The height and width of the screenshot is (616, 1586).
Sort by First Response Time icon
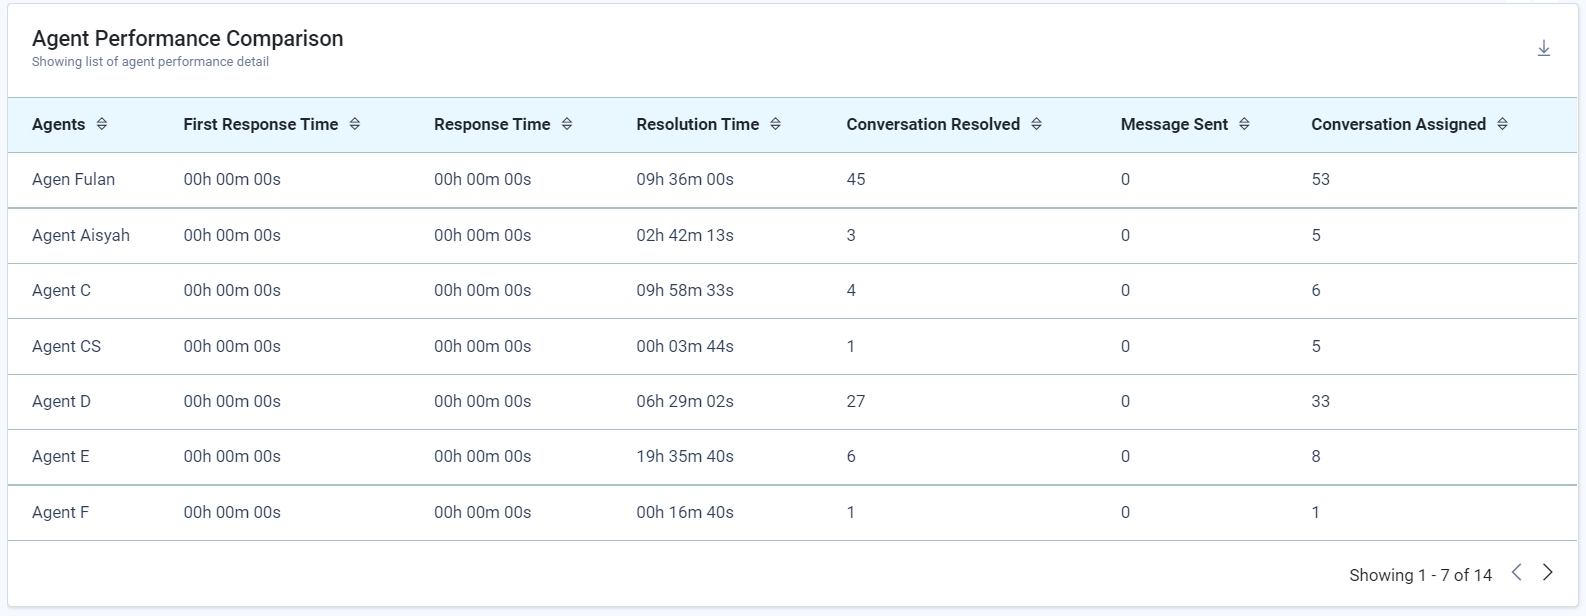click(354, 124)
